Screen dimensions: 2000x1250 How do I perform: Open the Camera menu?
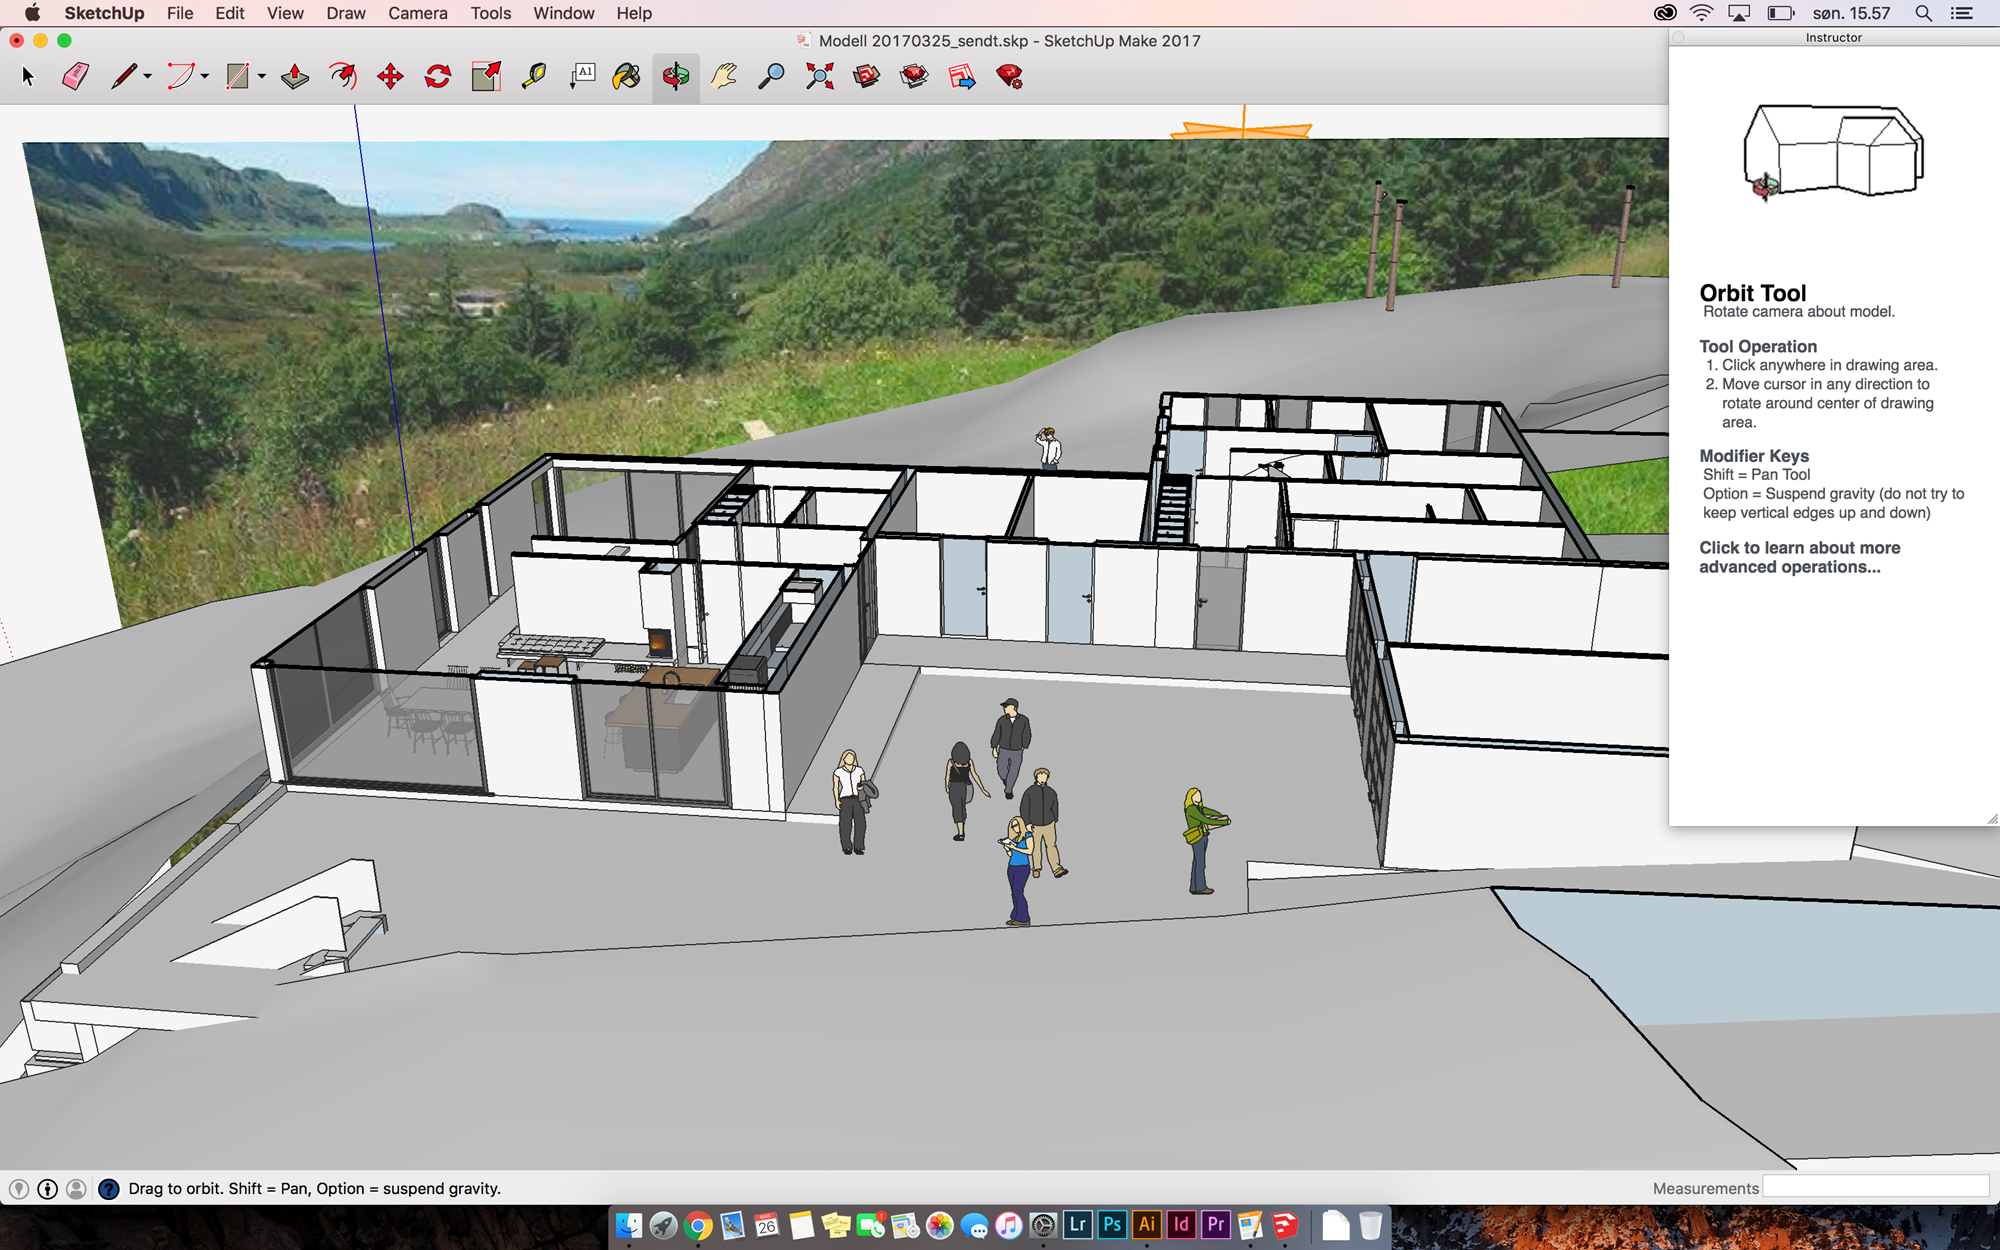click(417, 13)
